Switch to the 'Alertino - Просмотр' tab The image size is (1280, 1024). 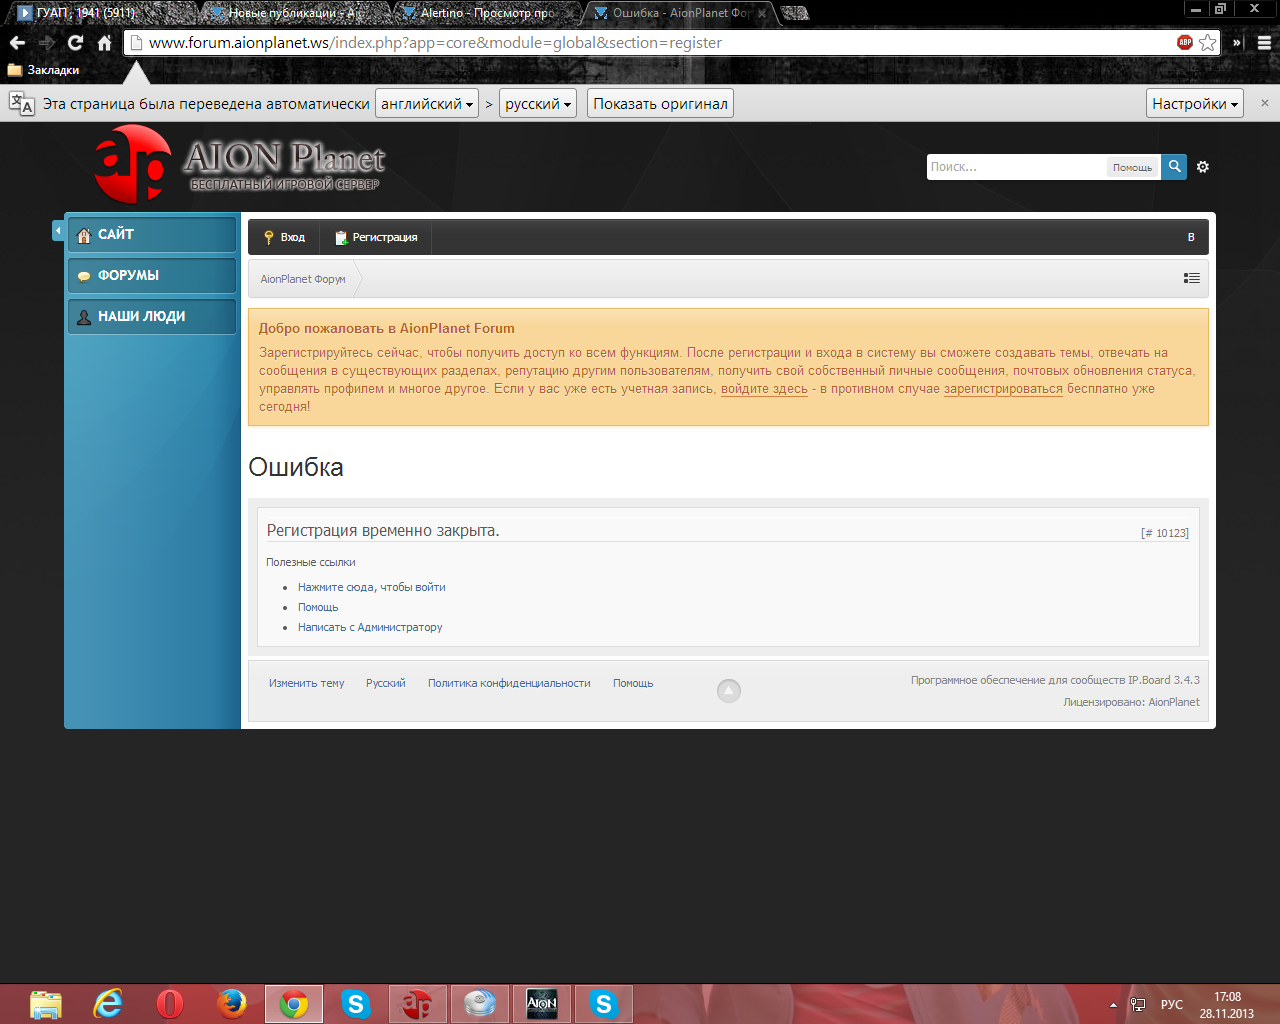(485, 13)
